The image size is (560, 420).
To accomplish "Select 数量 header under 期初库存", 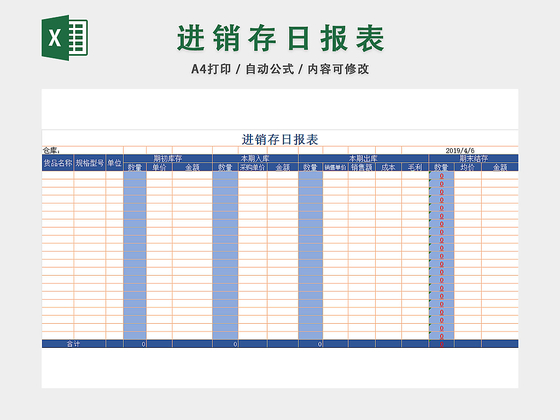I will pos(135,167).
